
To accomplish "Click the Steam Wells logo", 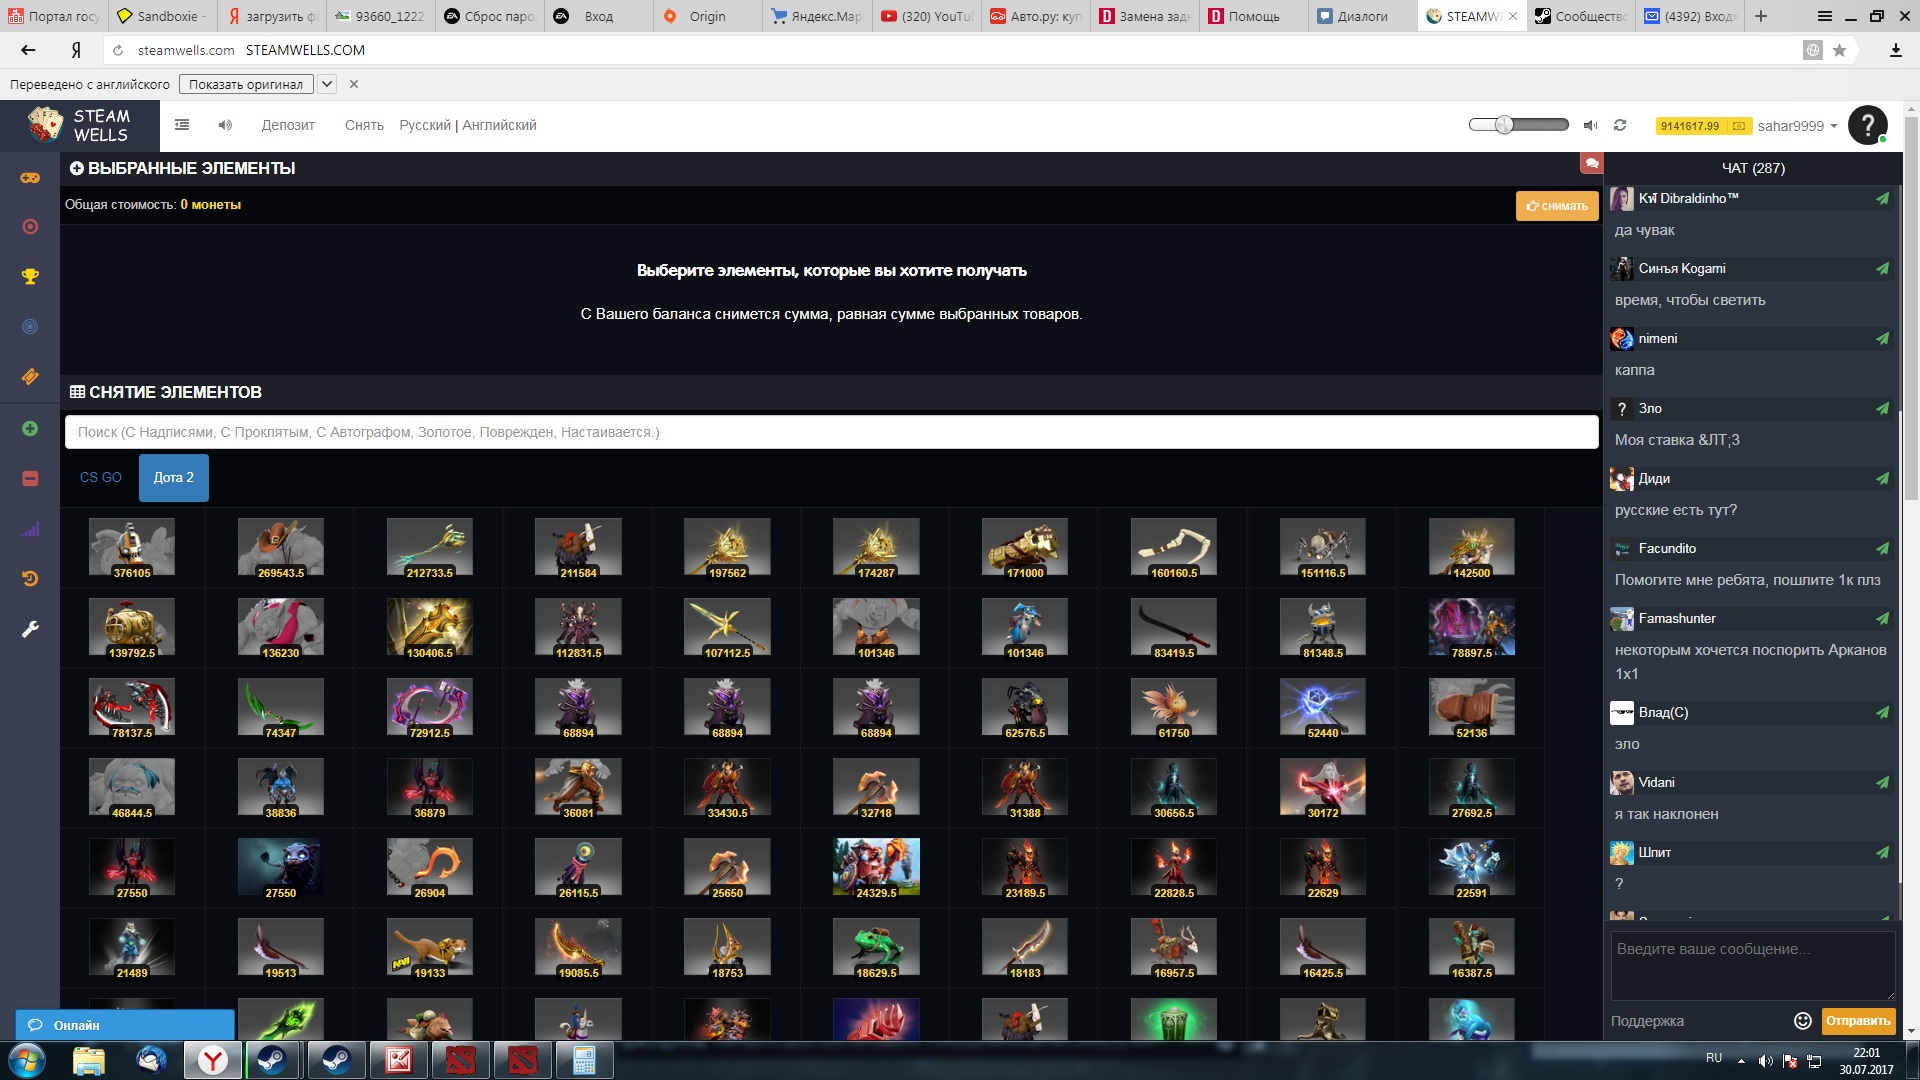I will (80, 126).
